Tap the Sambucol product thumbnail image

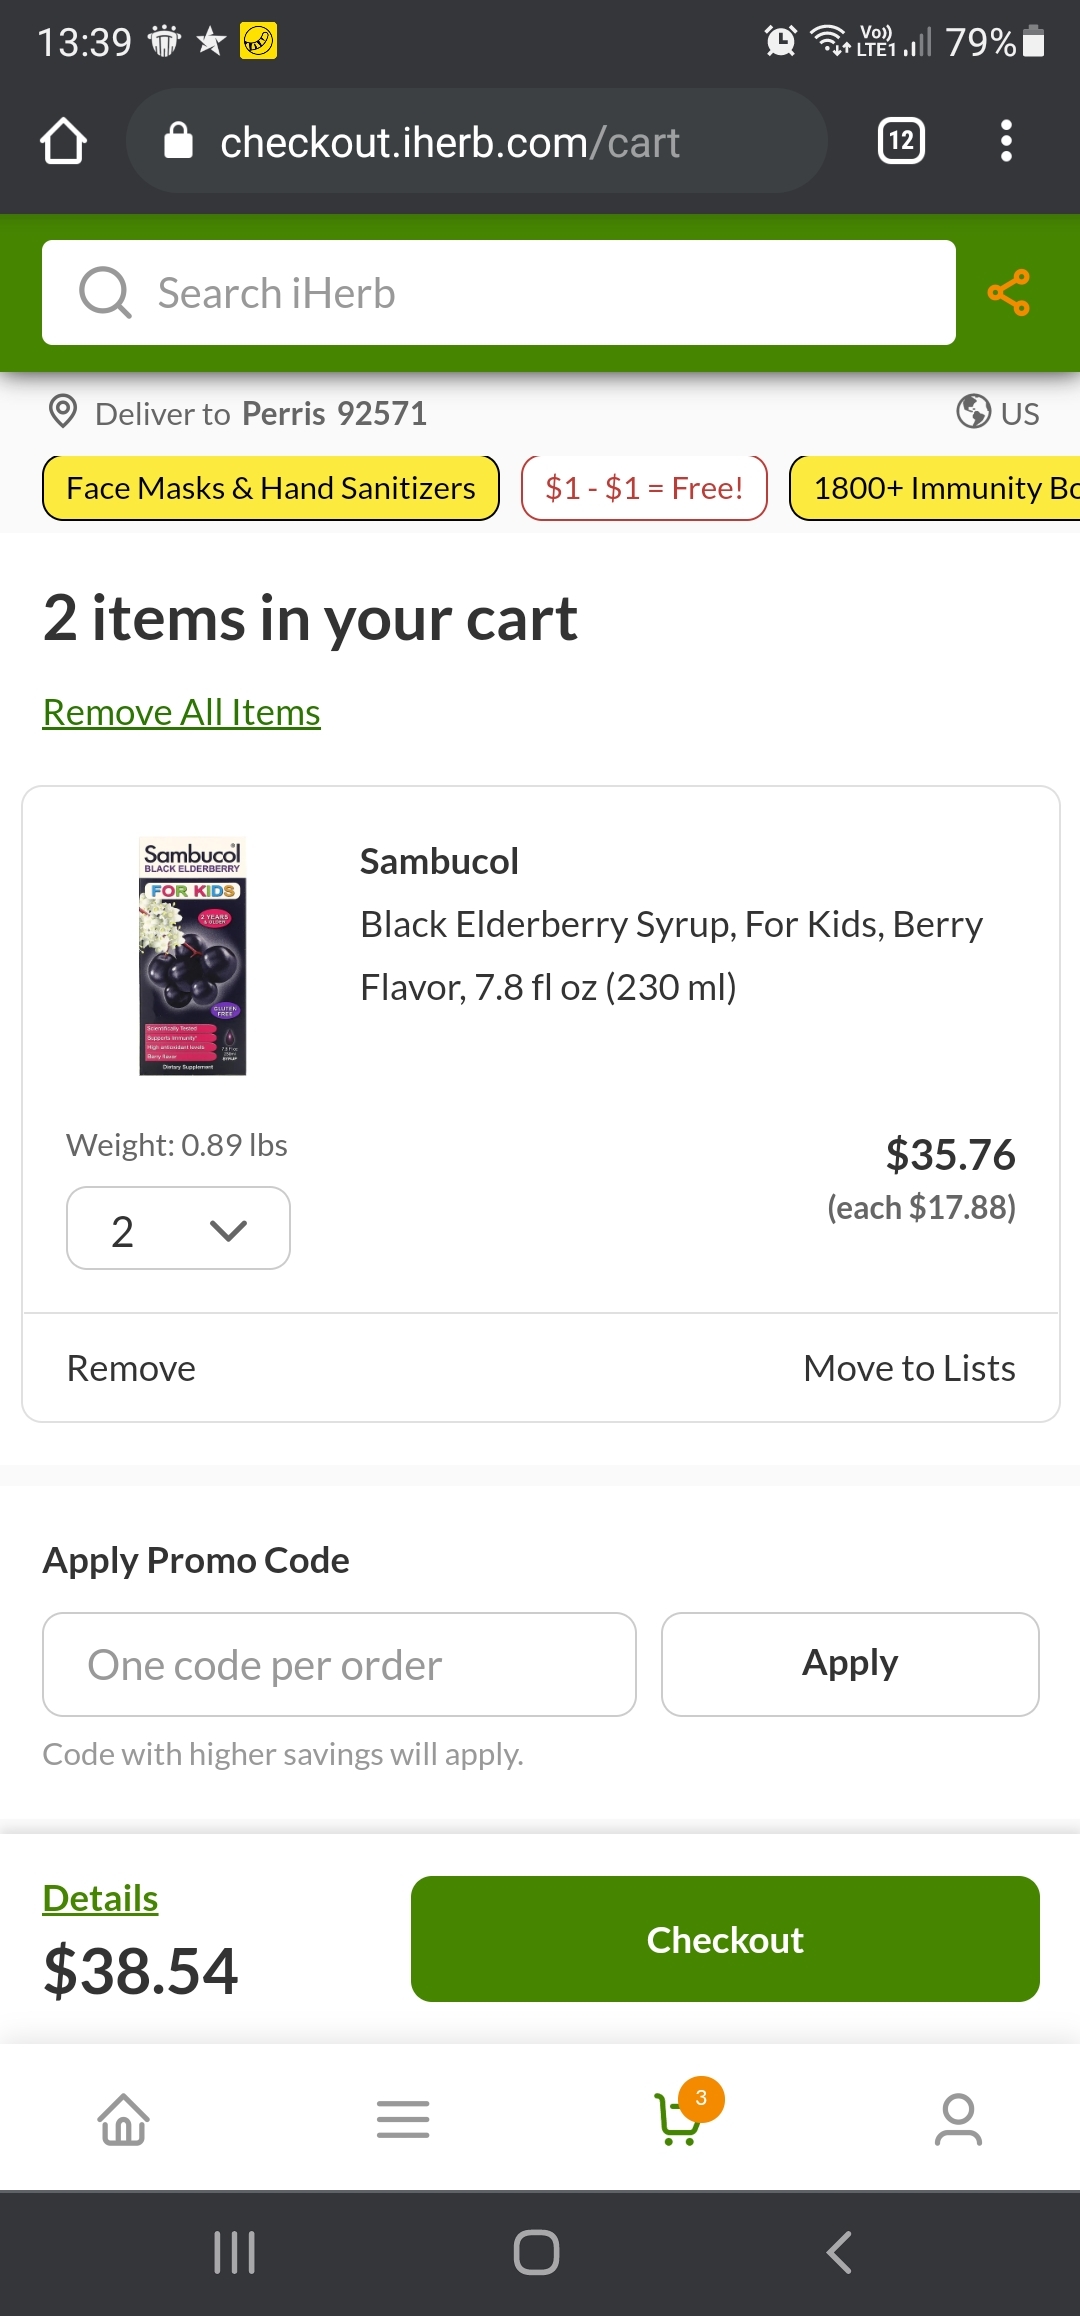192,956
